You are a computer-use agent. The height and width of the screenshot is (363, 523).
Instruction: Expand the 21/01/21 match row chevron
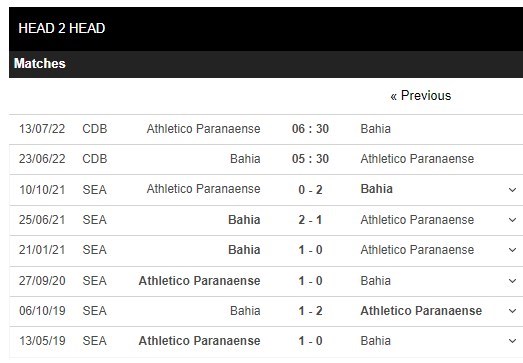pos(512,250)
